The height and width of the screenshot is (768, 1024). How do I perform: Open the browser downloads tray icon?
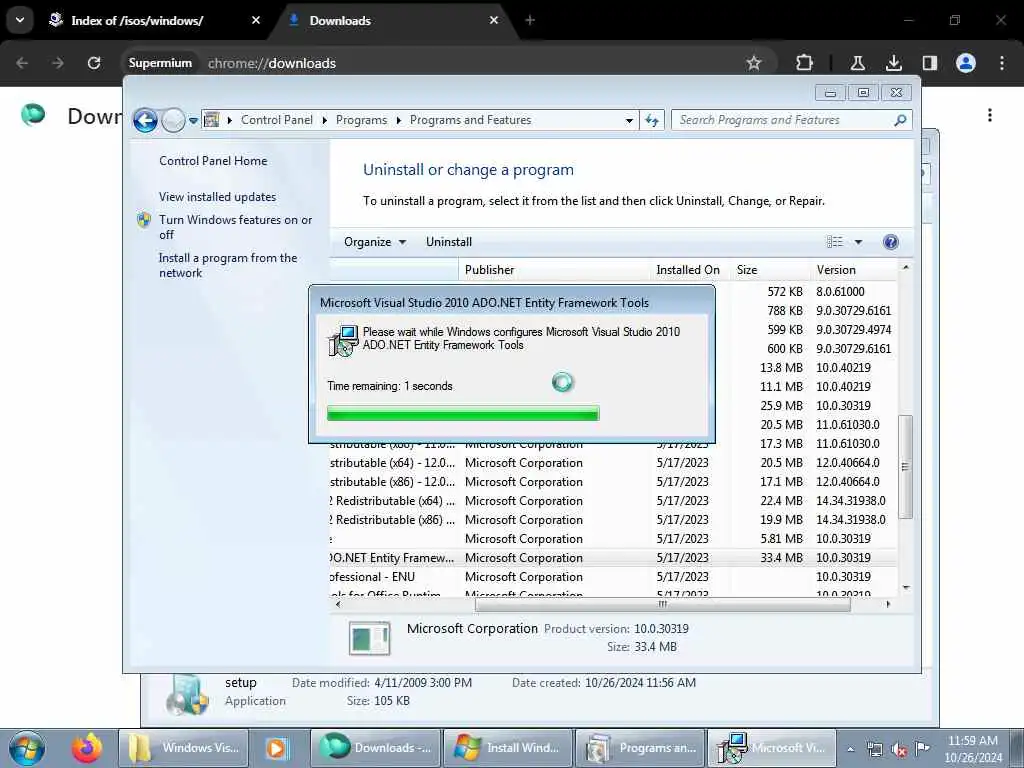pos(893,63)
